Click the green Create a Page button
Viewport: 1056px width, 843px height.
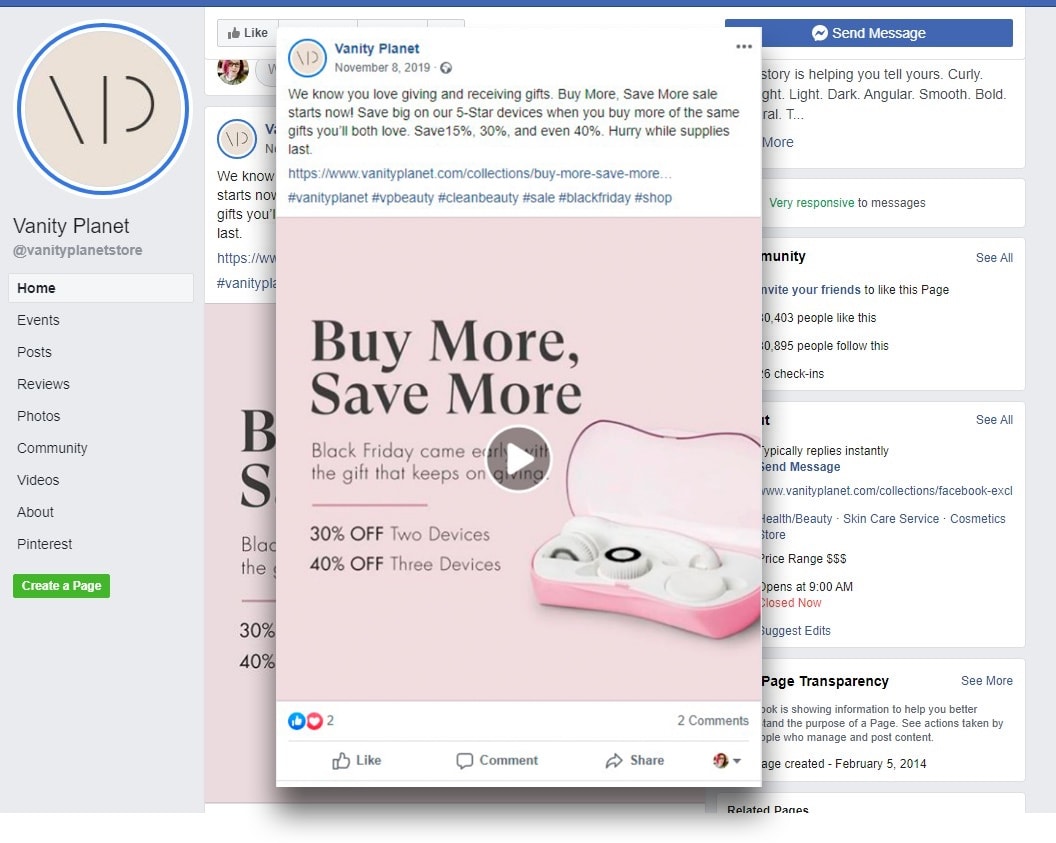[x=61, y=586]
